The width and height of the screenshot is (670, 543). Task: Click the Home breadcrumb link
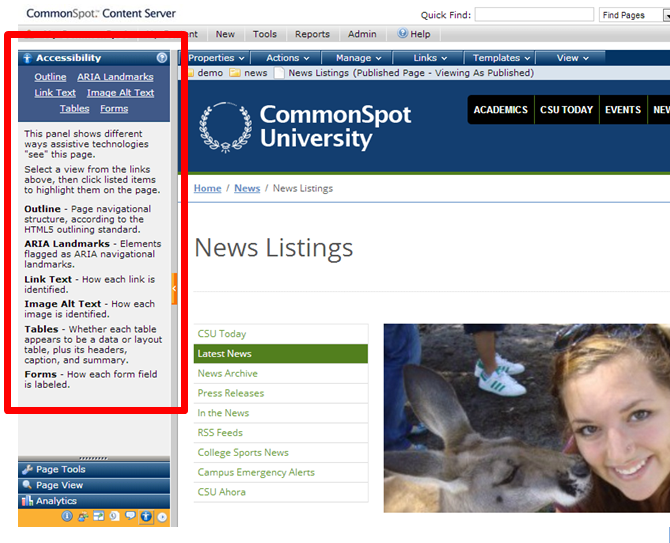point(208,188)
